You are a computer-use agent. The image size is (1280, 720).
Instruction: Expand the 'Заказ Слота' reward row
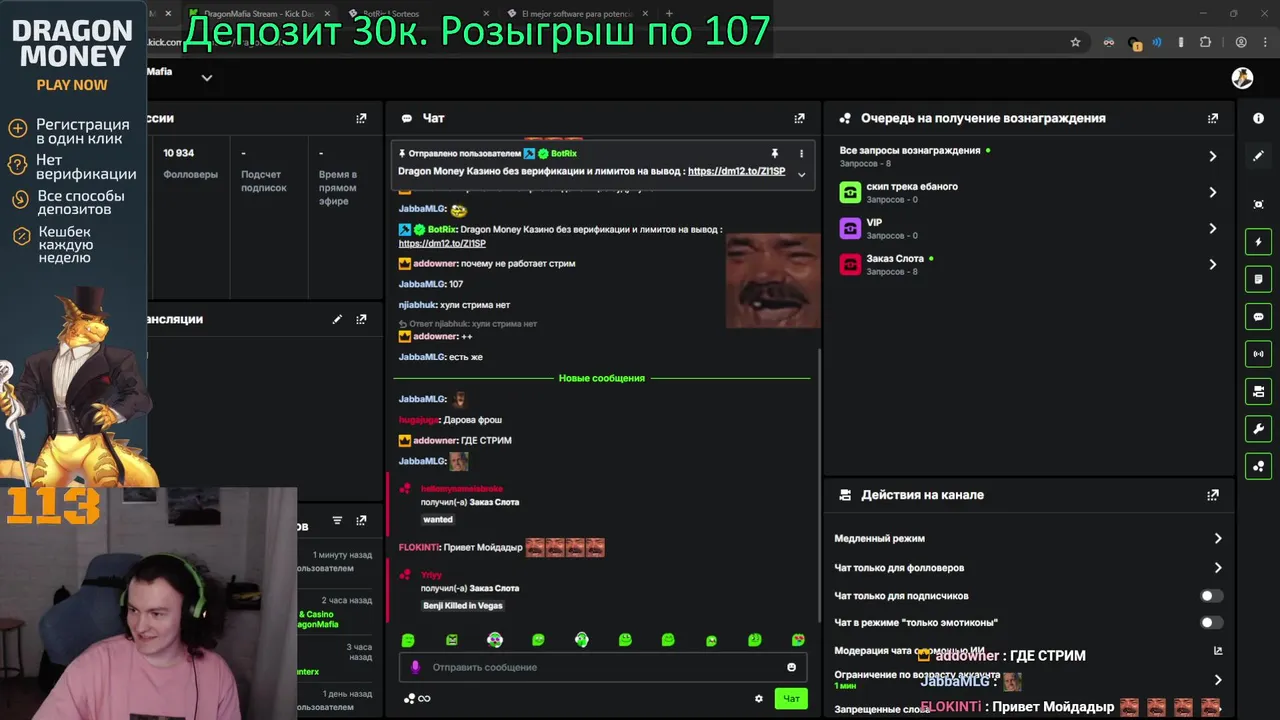[1027, 264]
